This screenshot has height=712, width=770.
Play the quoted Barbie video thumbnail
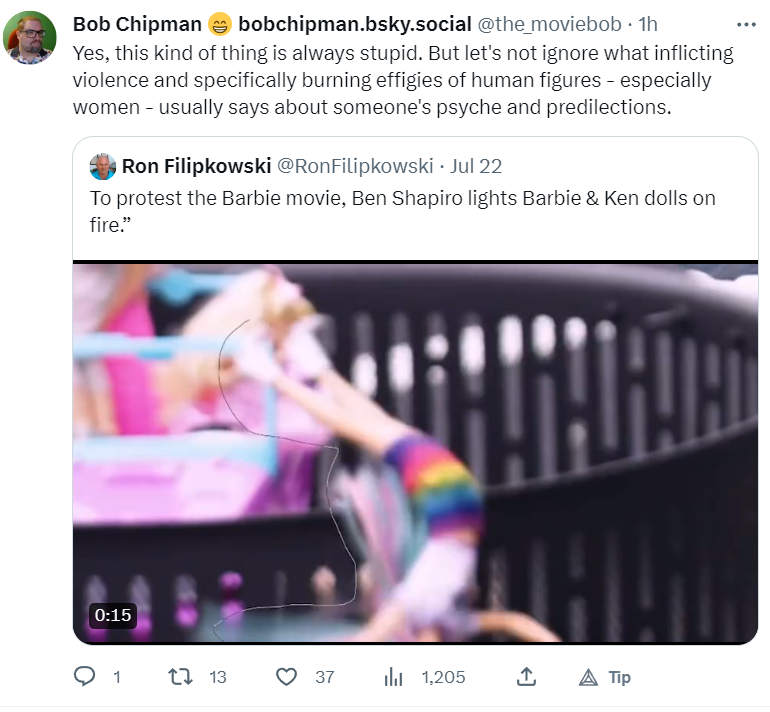click(415, 452)
